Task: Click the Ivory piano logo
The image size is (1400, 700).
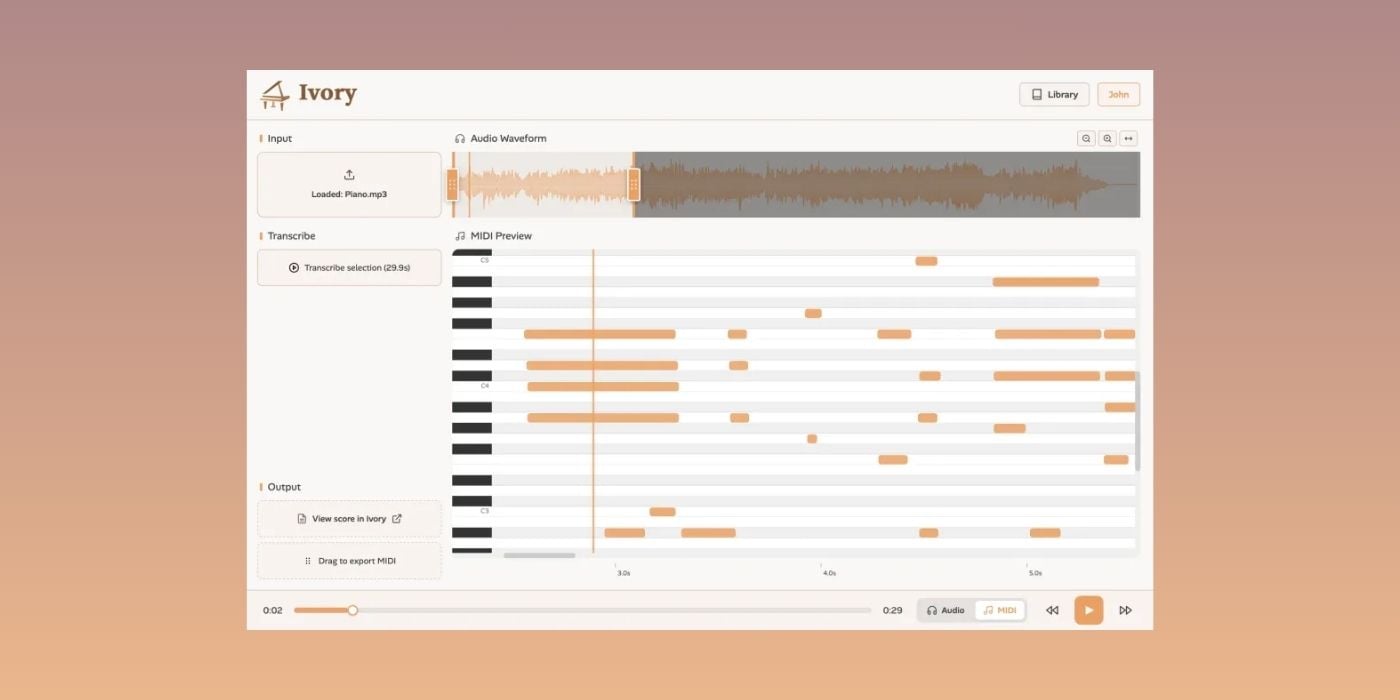Action: point(275,95)
